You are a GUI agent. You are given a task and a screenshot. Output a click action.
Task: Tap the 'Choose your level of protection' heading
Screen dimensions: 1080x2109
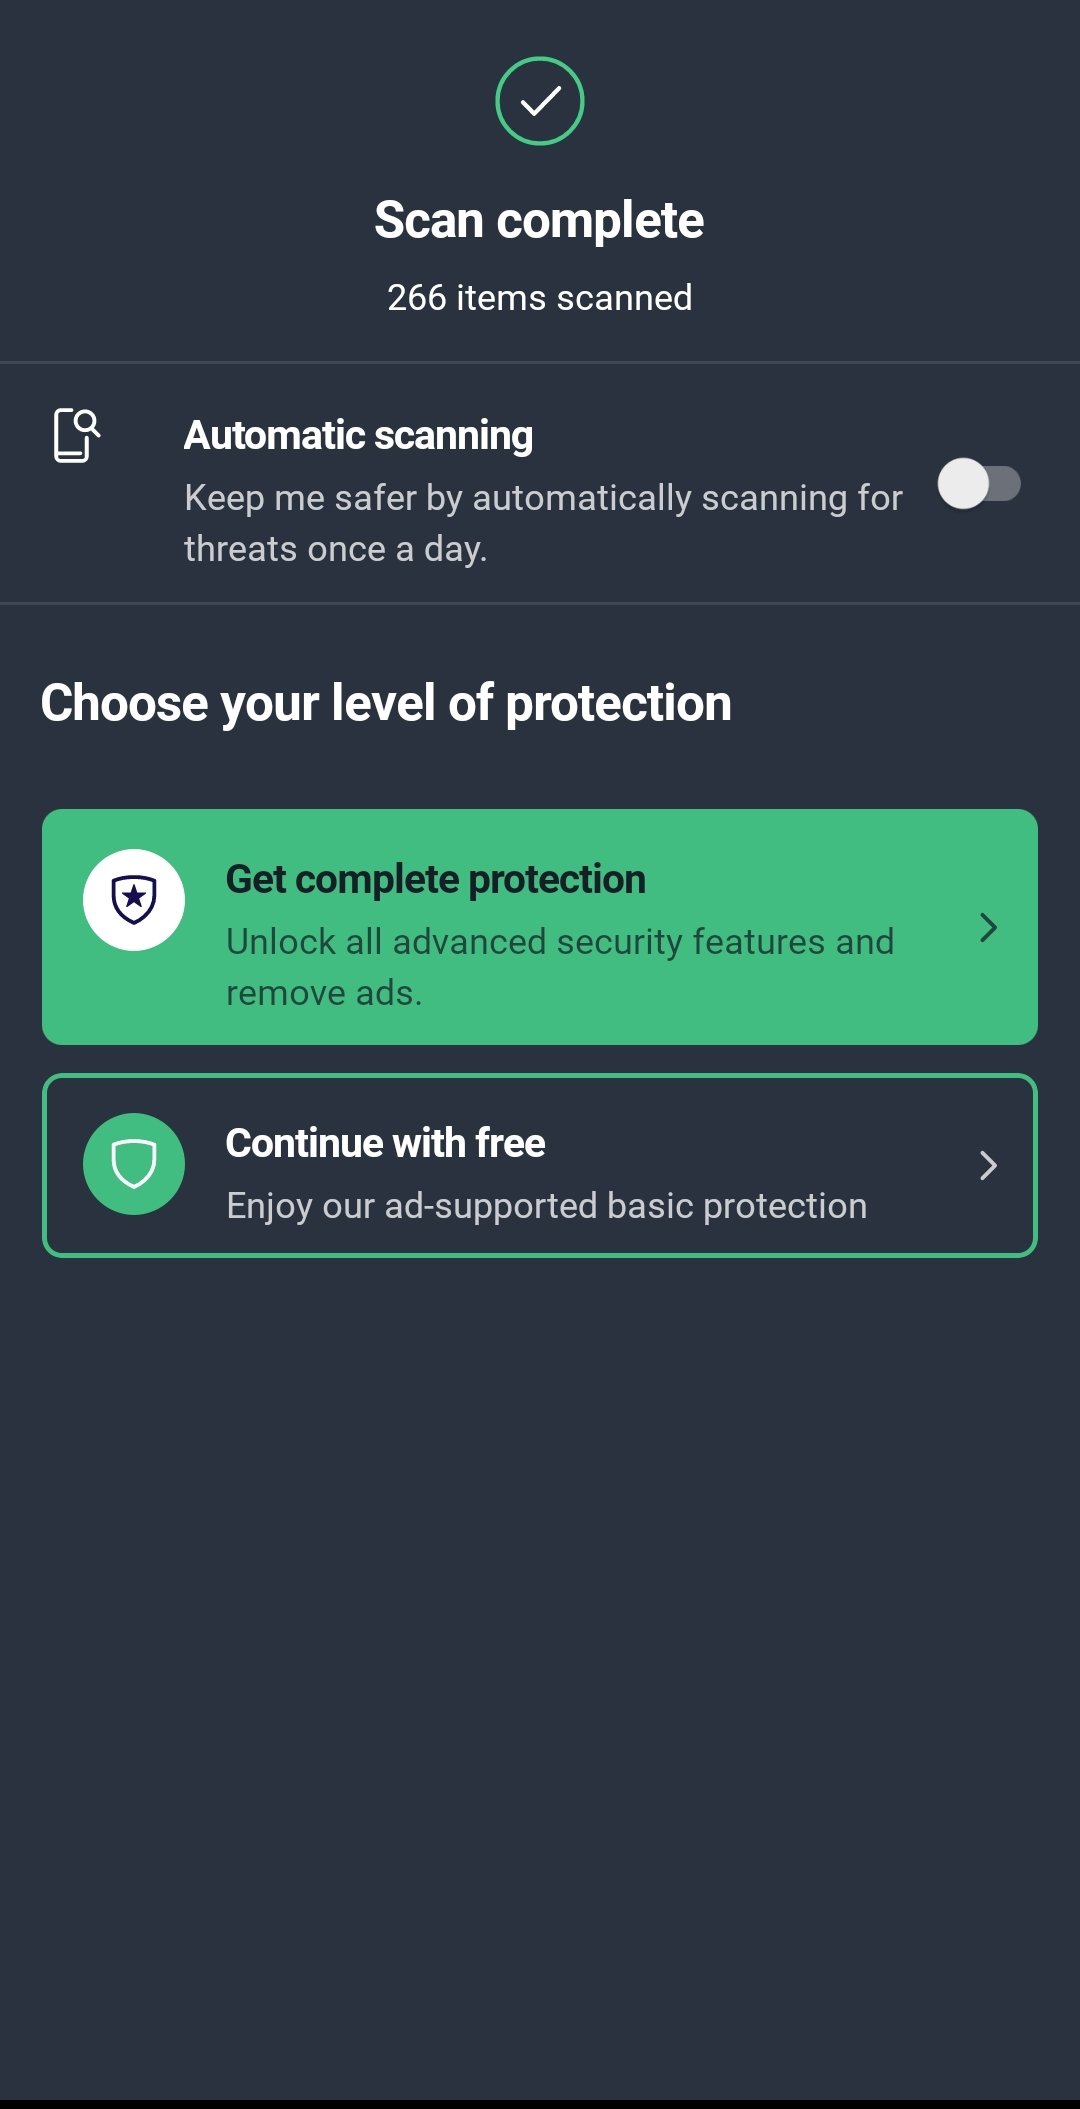(x=386, y=703)
